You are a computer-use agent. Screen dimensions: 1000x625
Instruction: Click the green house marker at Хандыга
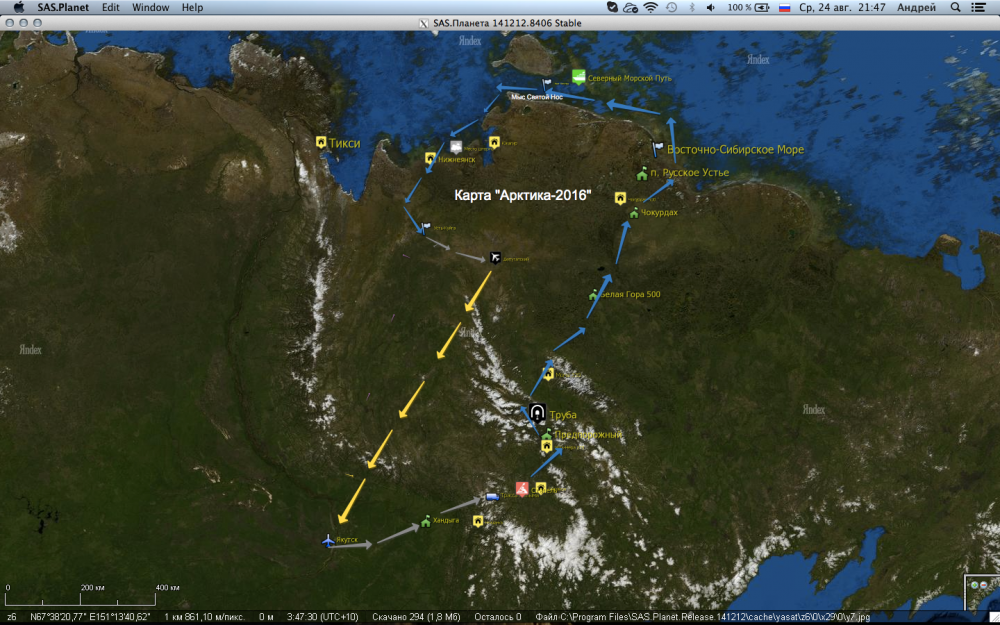(x=425, y=520)
